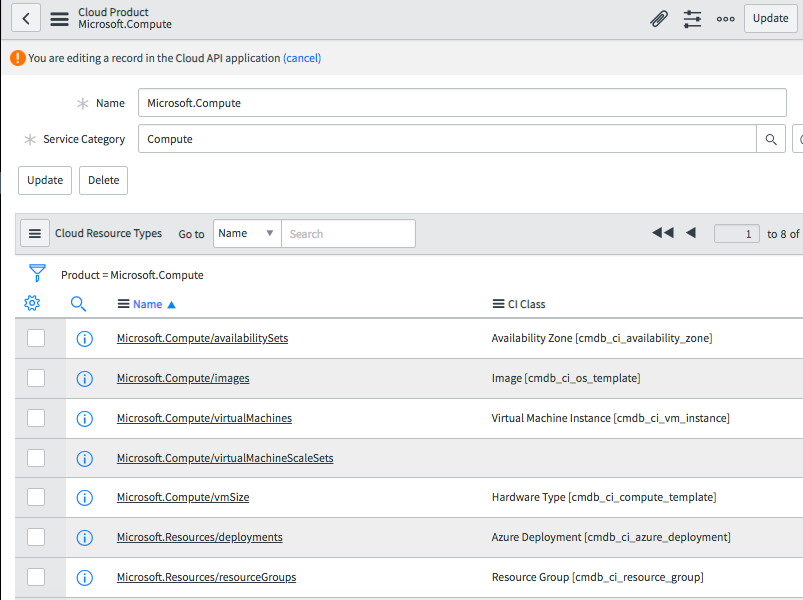The height and width of the screenshot is (600, 803).
Task: Click the page row number field
Action: tap(736, 234)
